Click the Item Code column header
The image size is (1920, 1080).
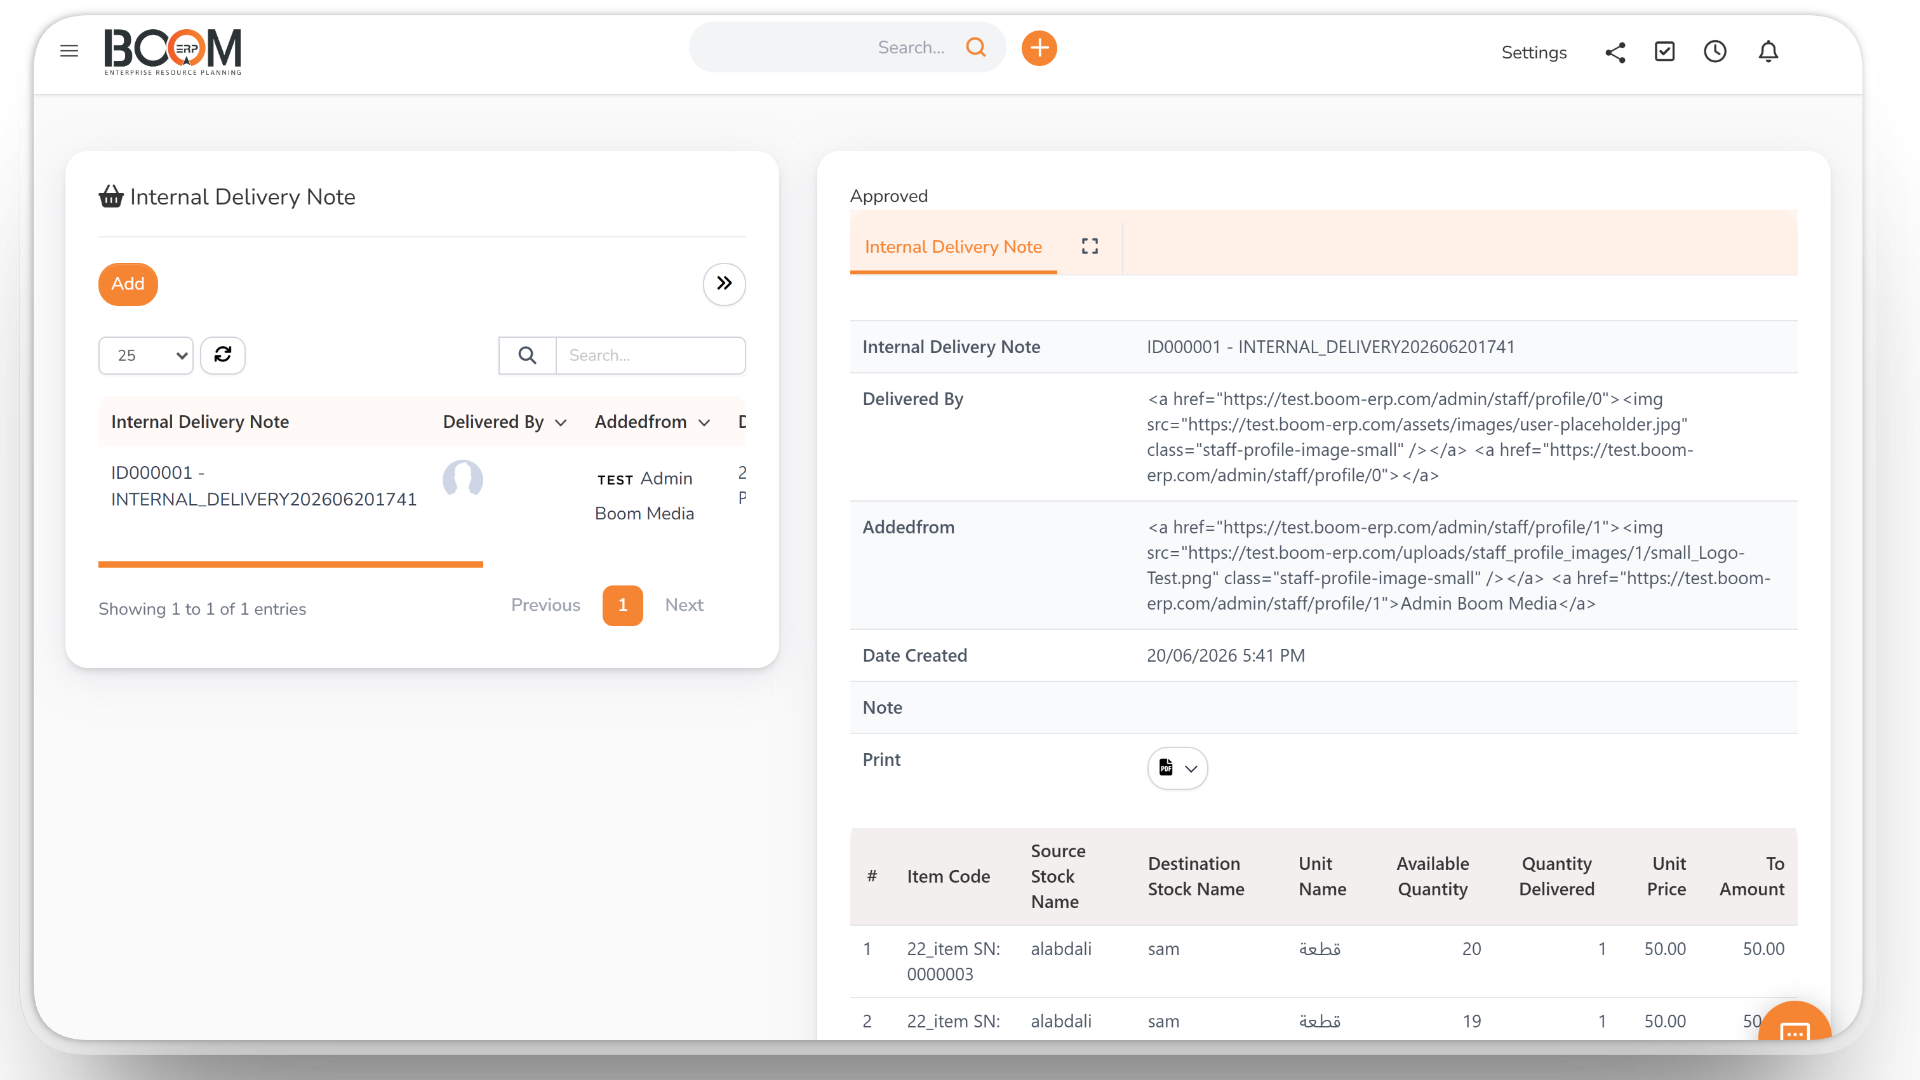(x=948, y=877)
